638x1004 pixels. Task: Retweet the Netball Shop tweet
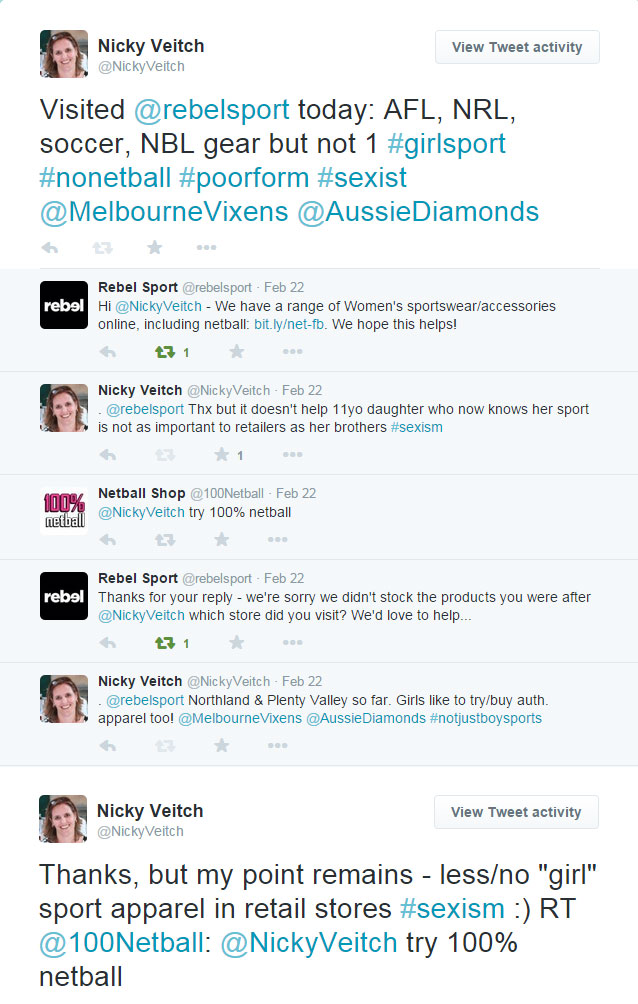(164, 540)
